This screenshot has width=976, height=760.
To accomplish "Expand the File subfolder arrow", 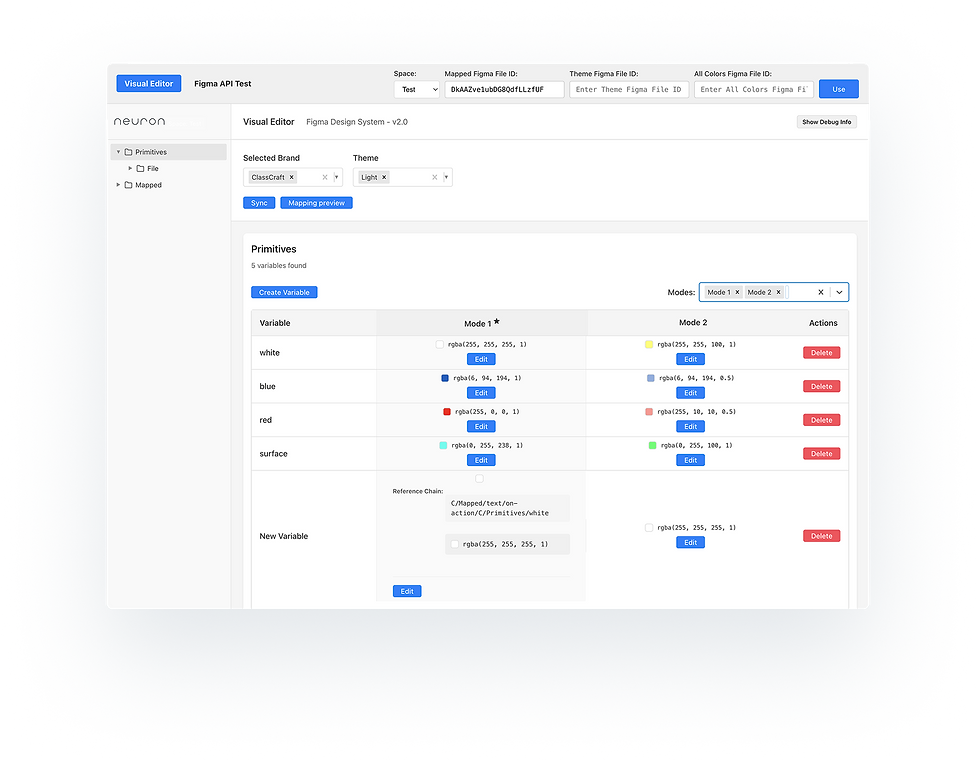I will click(130, 169).
